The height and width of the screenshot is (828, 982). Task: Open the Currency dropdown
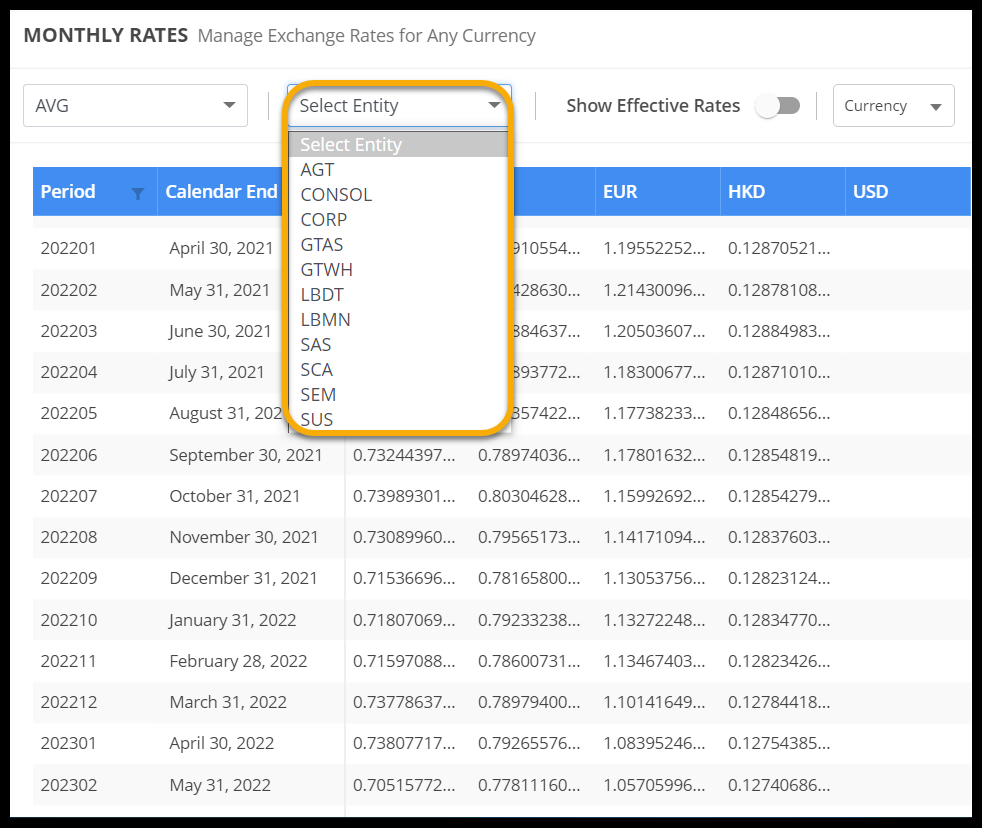pyautogui.click(x=893, y=106)
